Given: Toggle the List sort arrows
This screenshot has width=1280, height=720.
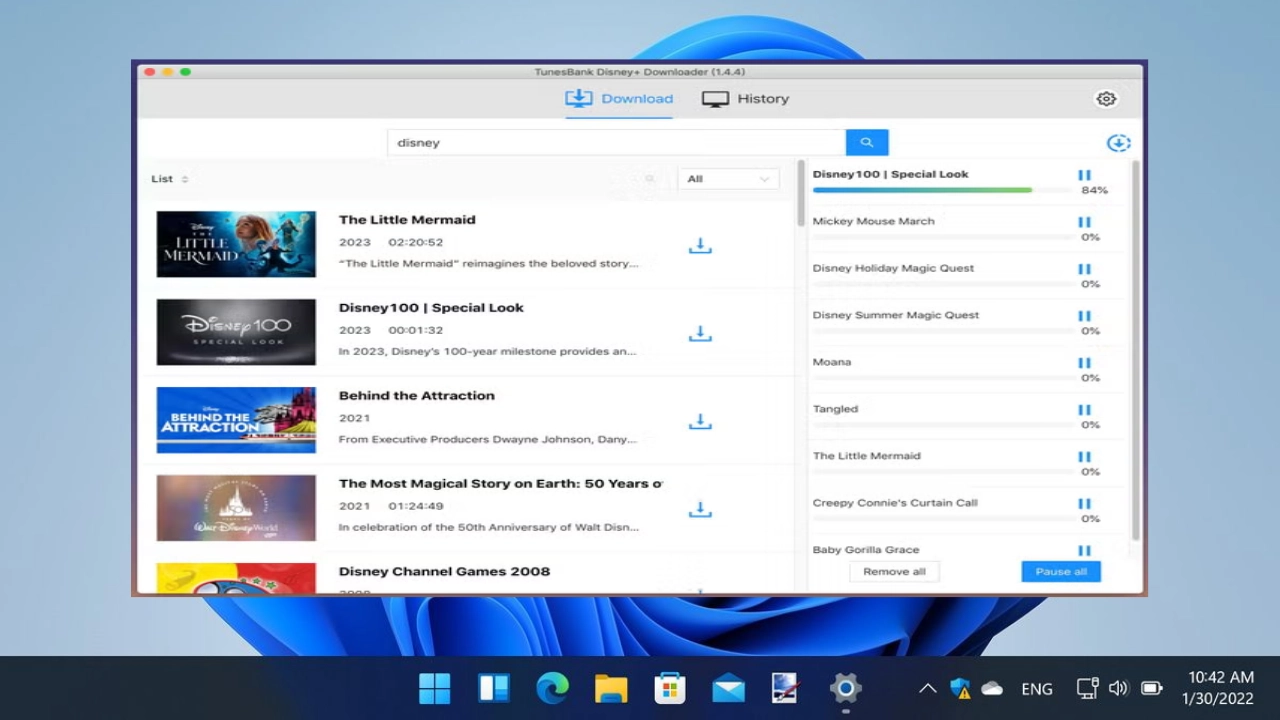Looking at the screenshot, I should (x=185, y=179).
